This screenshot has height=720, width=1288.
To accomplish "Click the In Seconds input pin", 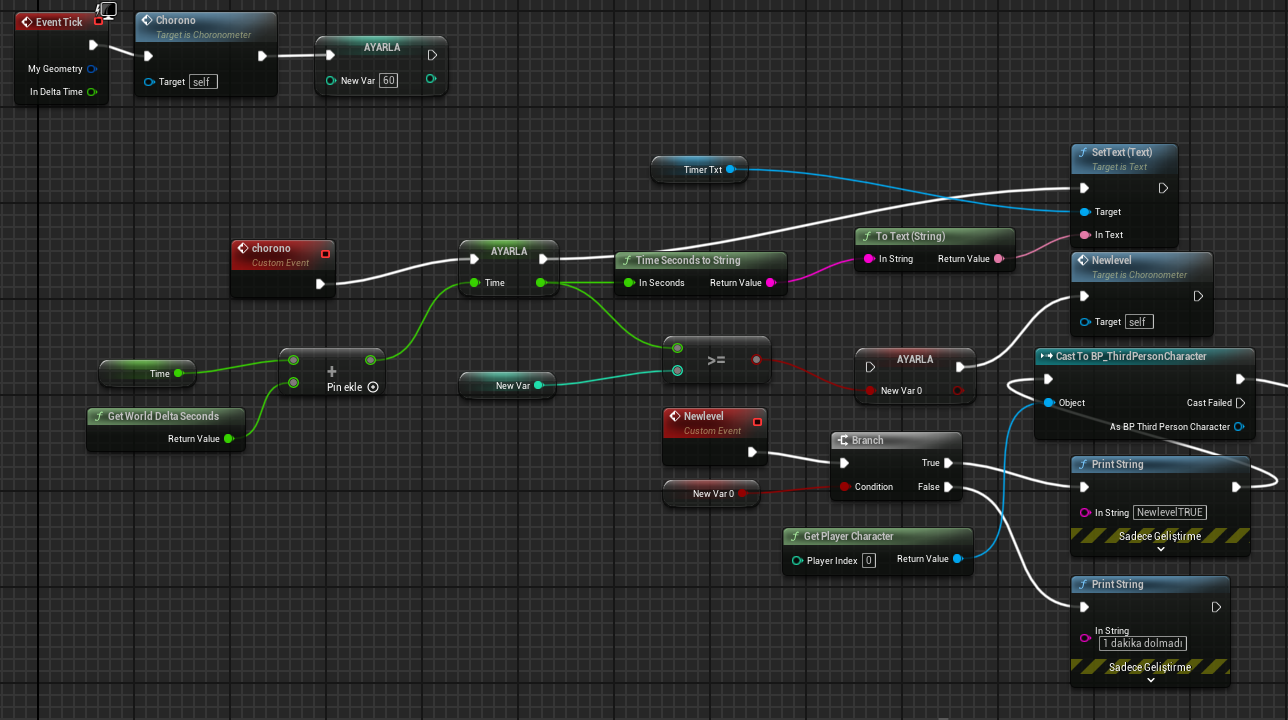I will click(629, 283).
